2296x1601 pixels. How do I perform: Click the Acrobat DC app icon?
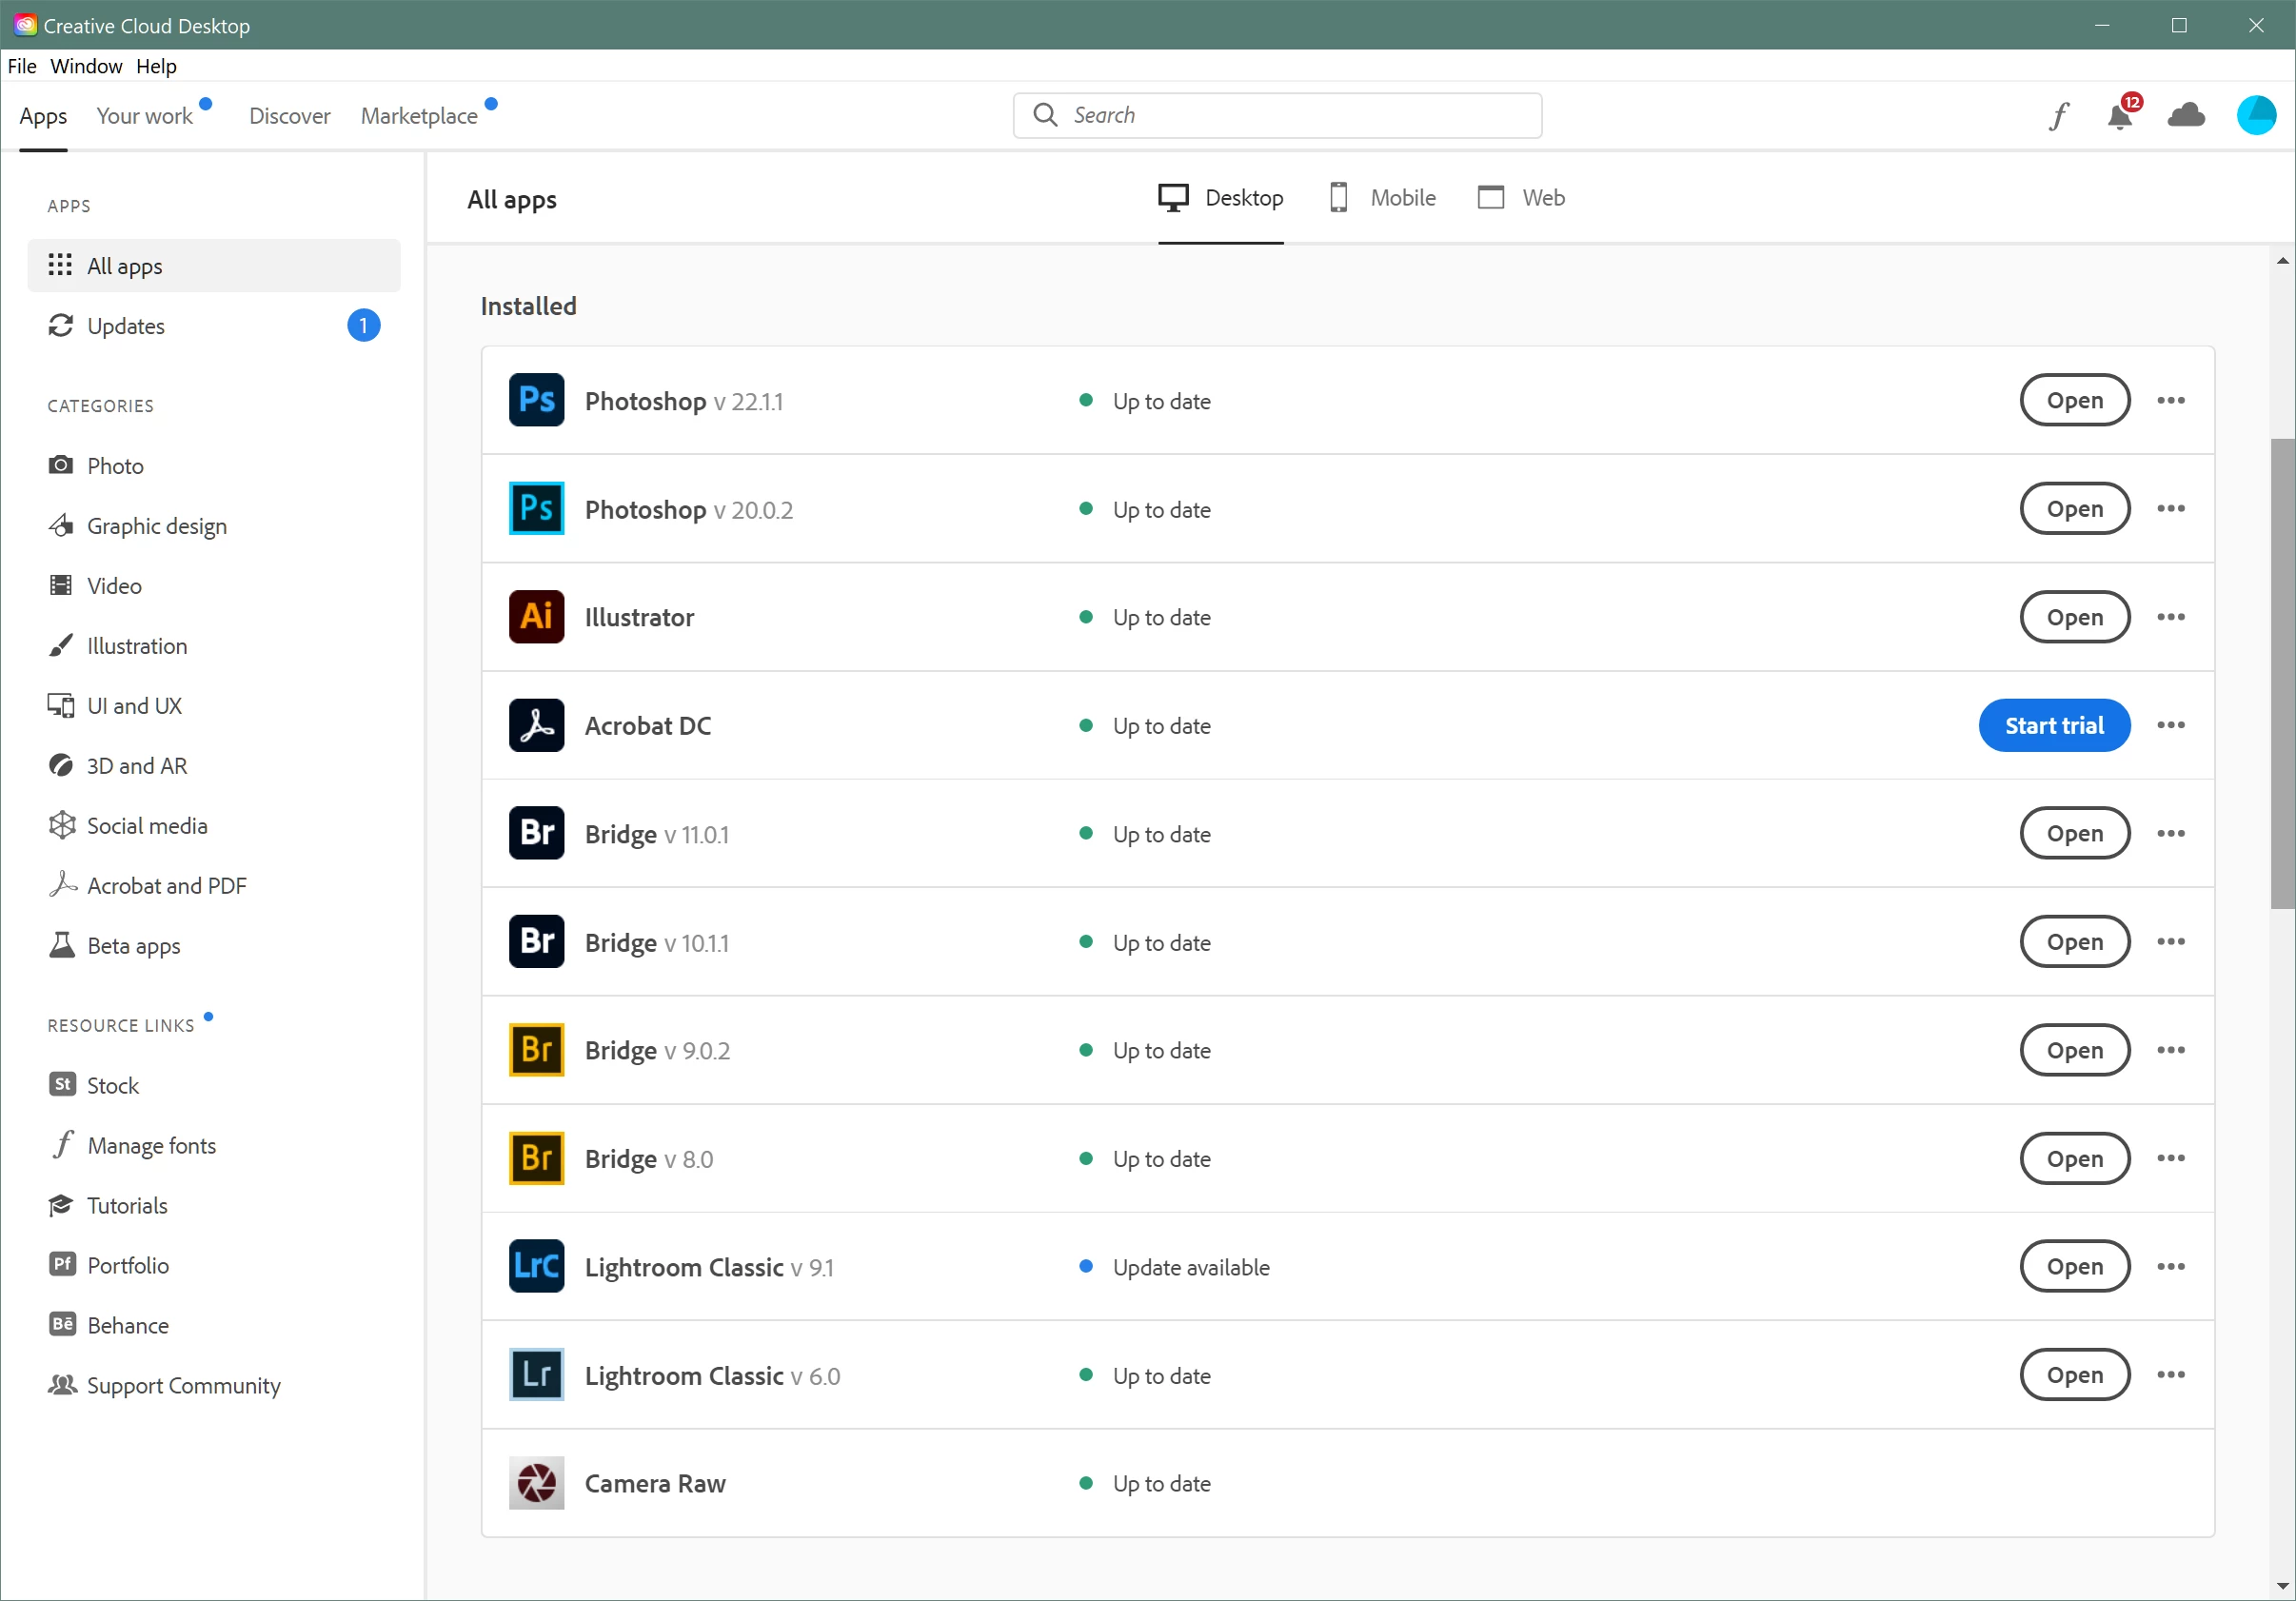pyautogui.click(x=536, y=725)
